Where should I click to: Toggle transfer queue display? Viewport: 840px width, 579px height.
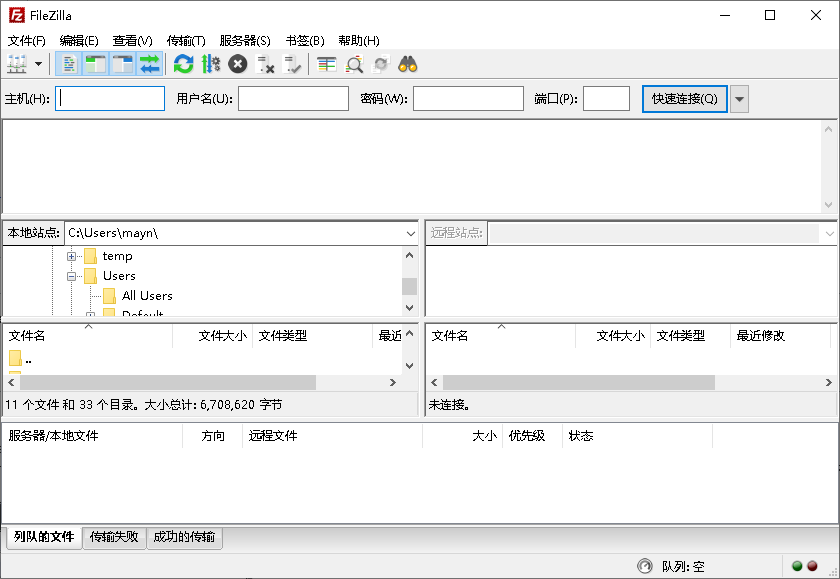click(149, 64)
